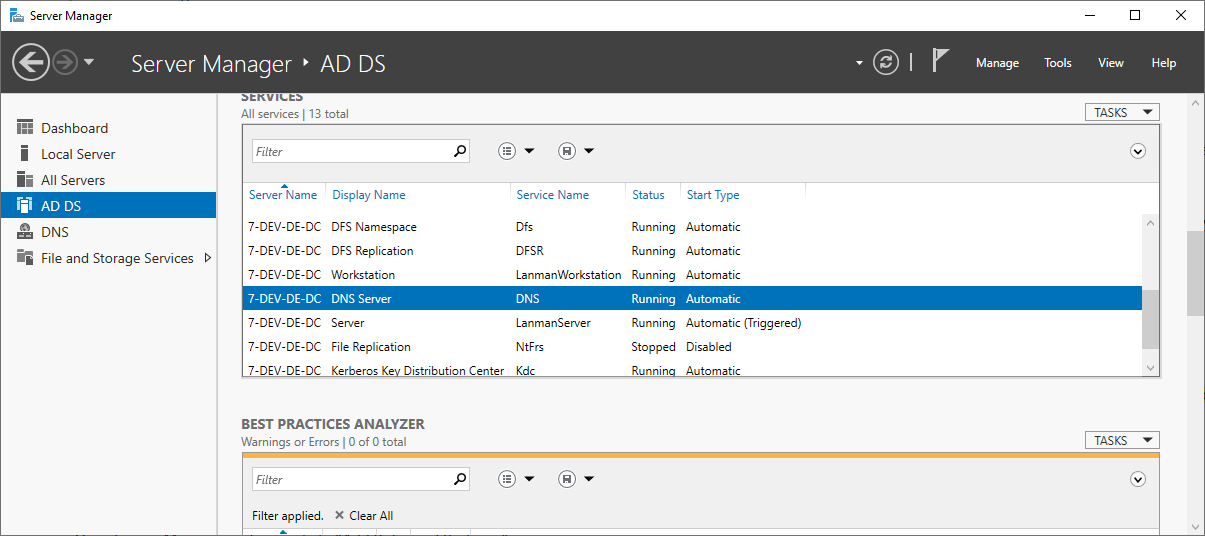Click File and Storage Services icon
Screen dimensions: 1205x536
[25, 258]
